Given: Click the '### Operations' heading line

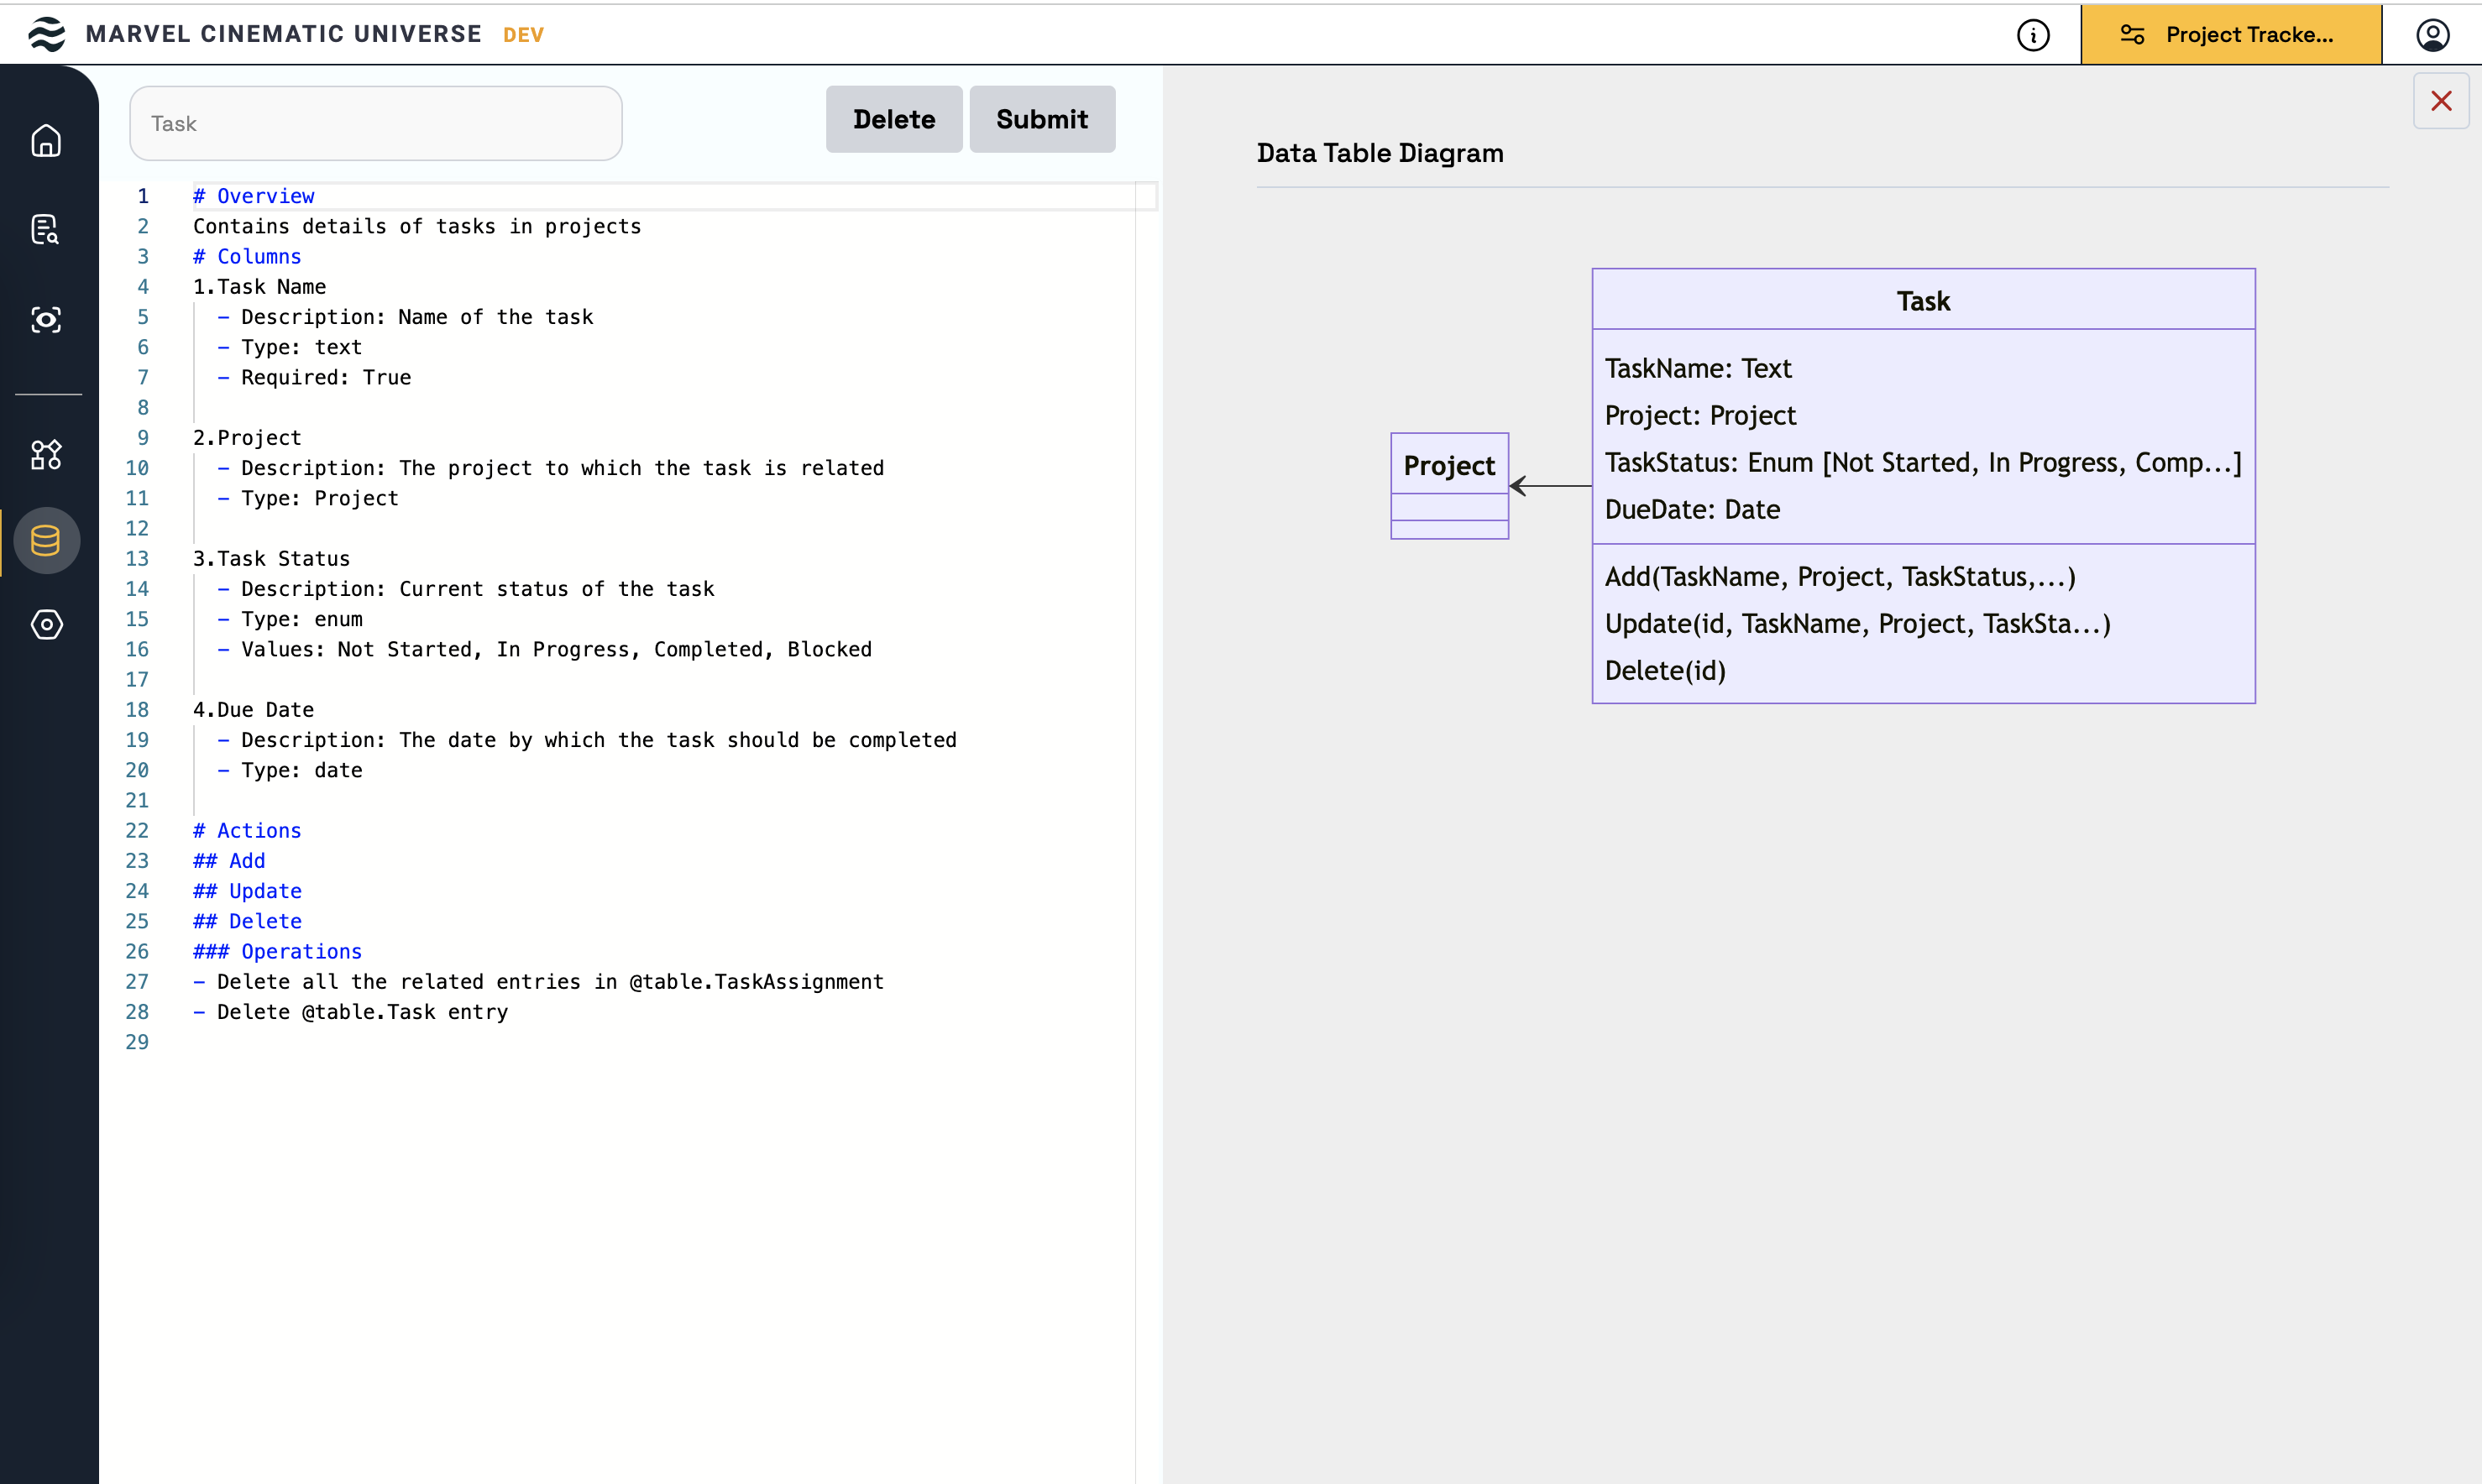Looking at the screenshot, I should point(277,951).
